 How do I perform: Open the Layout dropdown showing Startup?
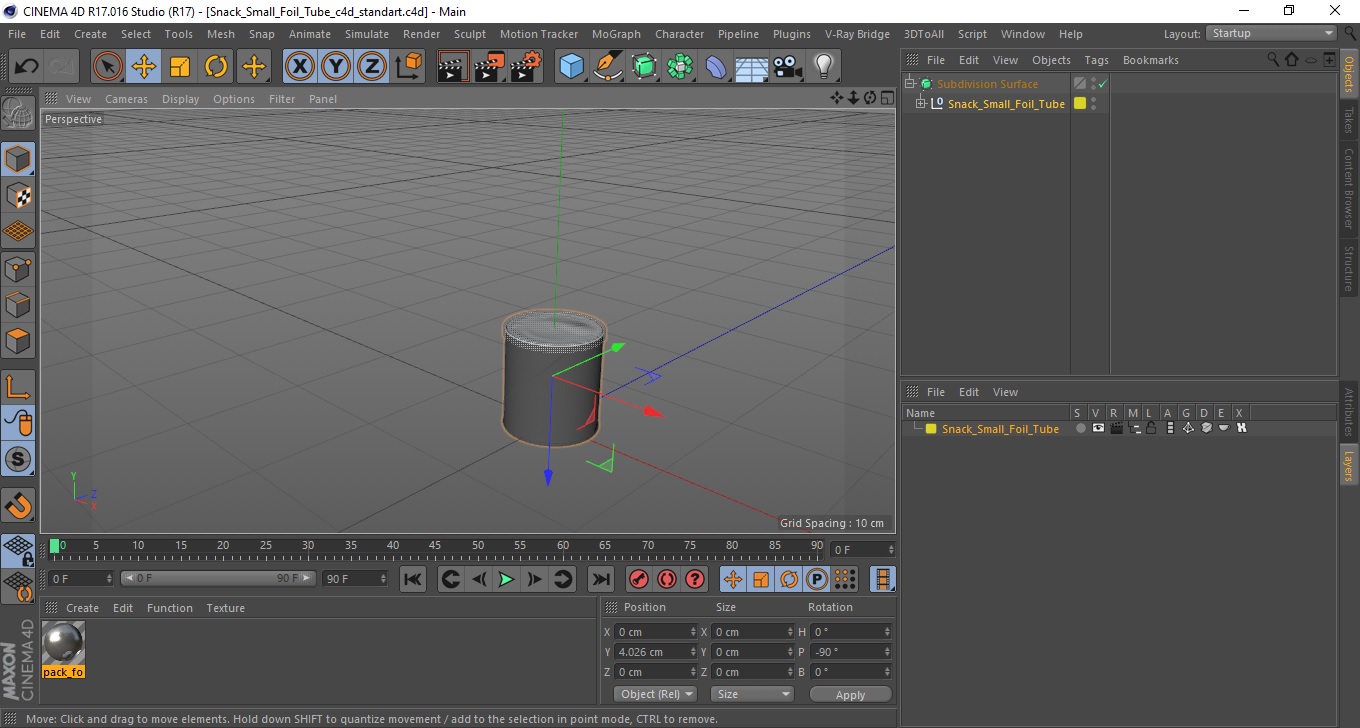tap(1272, 33)
